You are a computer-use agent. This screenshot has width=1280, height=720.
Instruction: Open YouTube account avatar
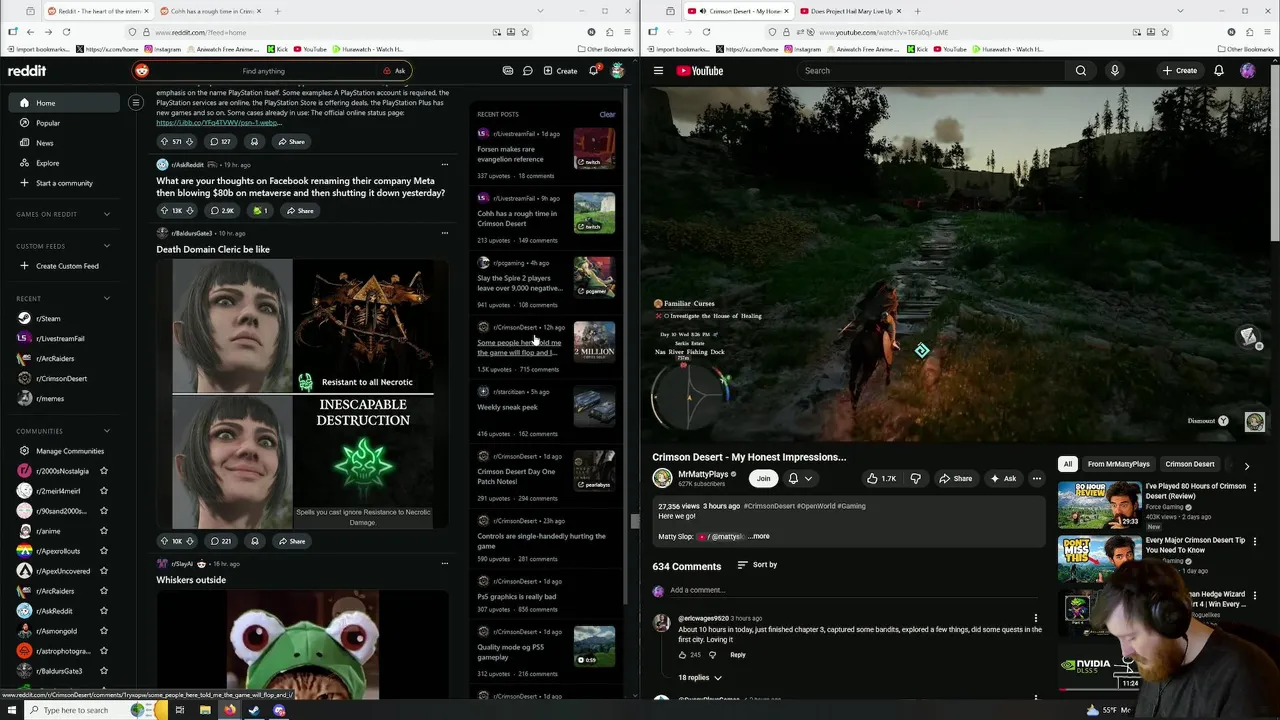click(1248, 71)
